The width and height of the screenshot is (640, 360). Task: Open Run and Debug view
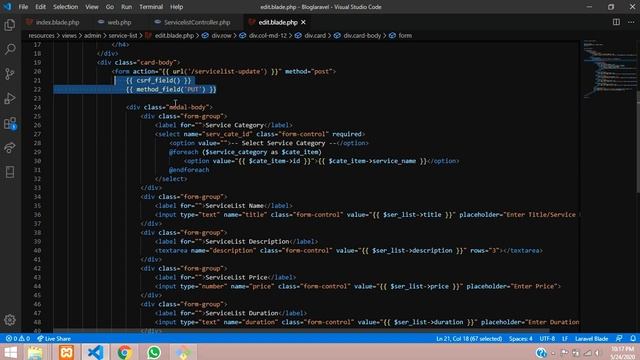(10, 98)
